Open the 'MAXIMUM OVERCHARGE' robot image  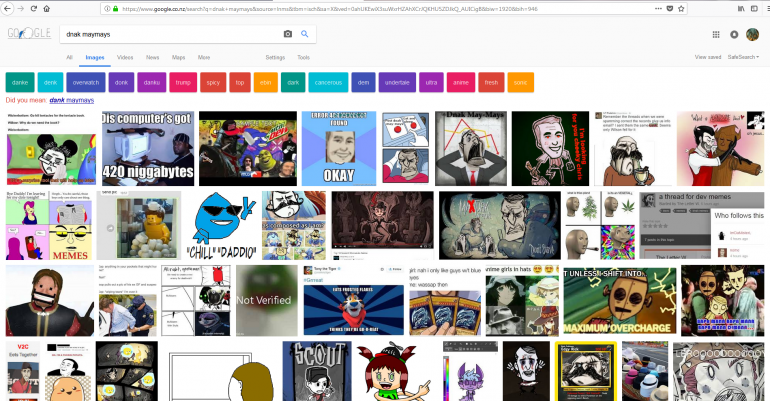620,300
